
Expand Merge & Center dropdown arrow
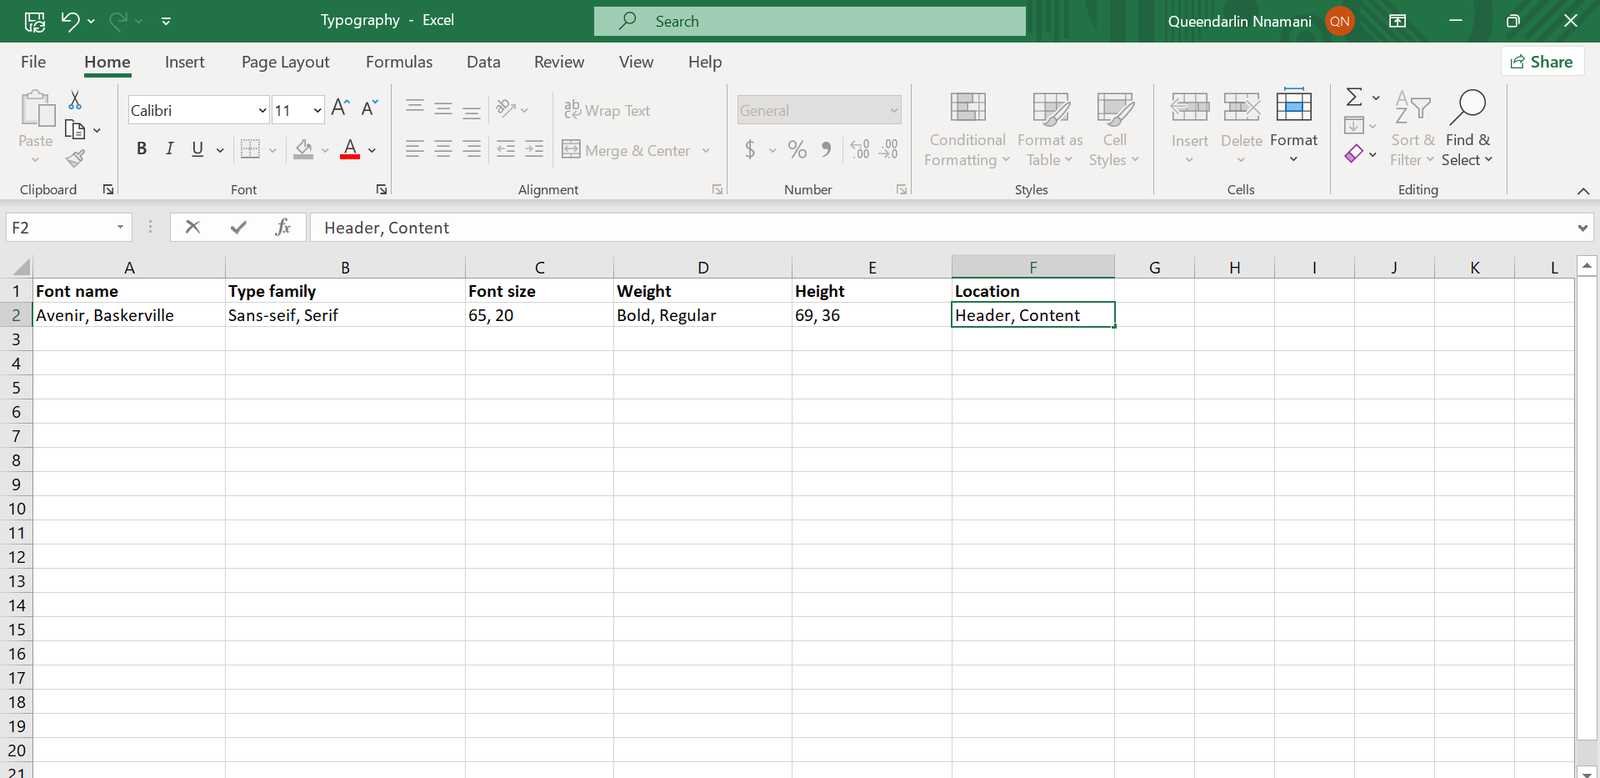706,150
